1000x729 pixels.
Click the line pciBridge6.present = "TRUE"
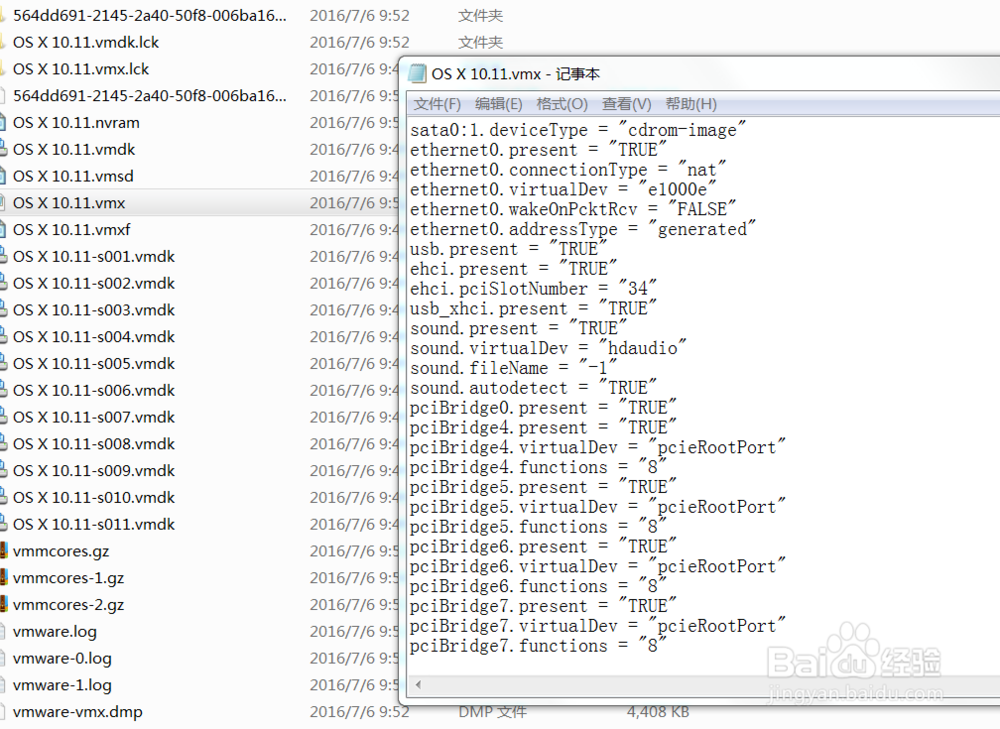(x=543, y=547)
